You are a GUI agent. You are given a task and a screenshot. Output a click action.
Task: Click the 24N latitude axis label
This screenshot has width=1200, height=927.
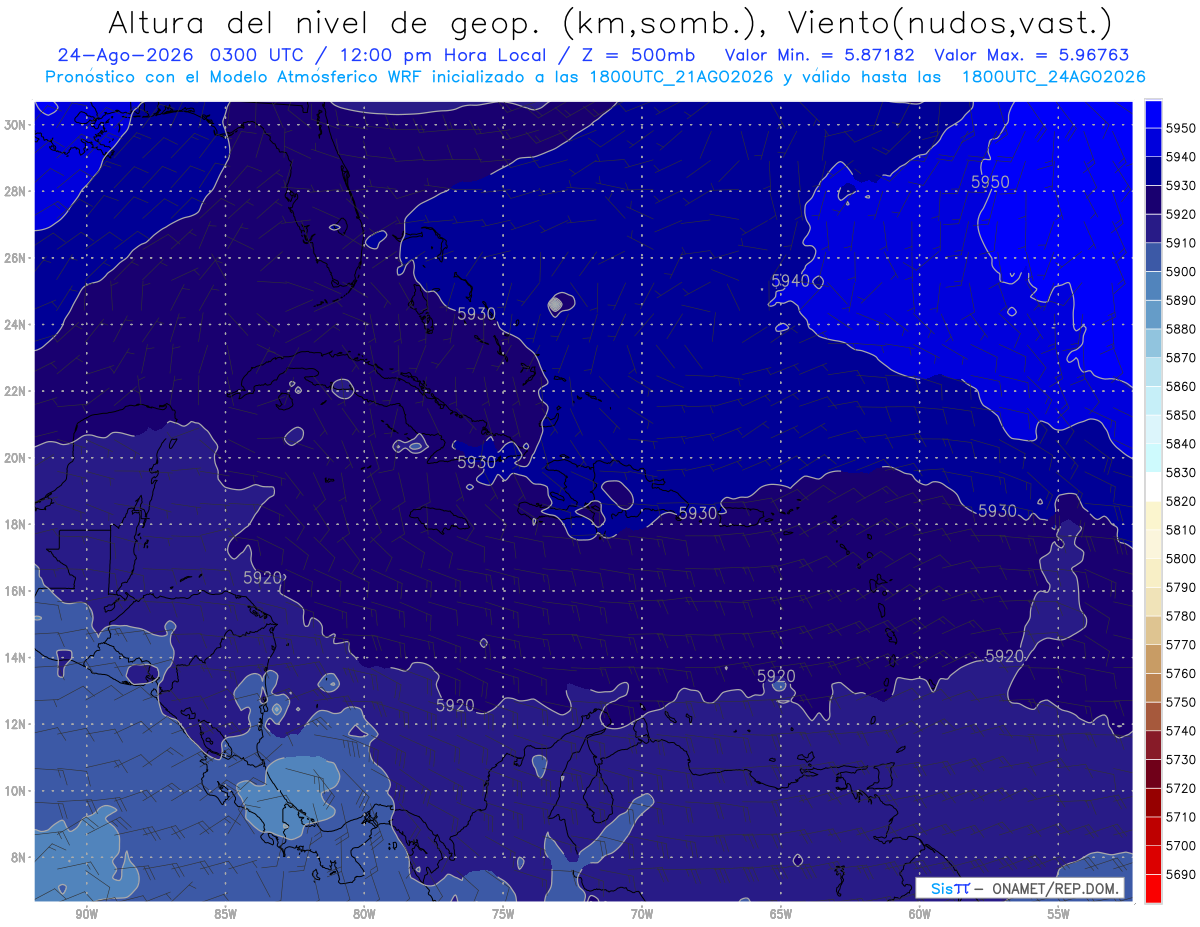tap(15, 324)
